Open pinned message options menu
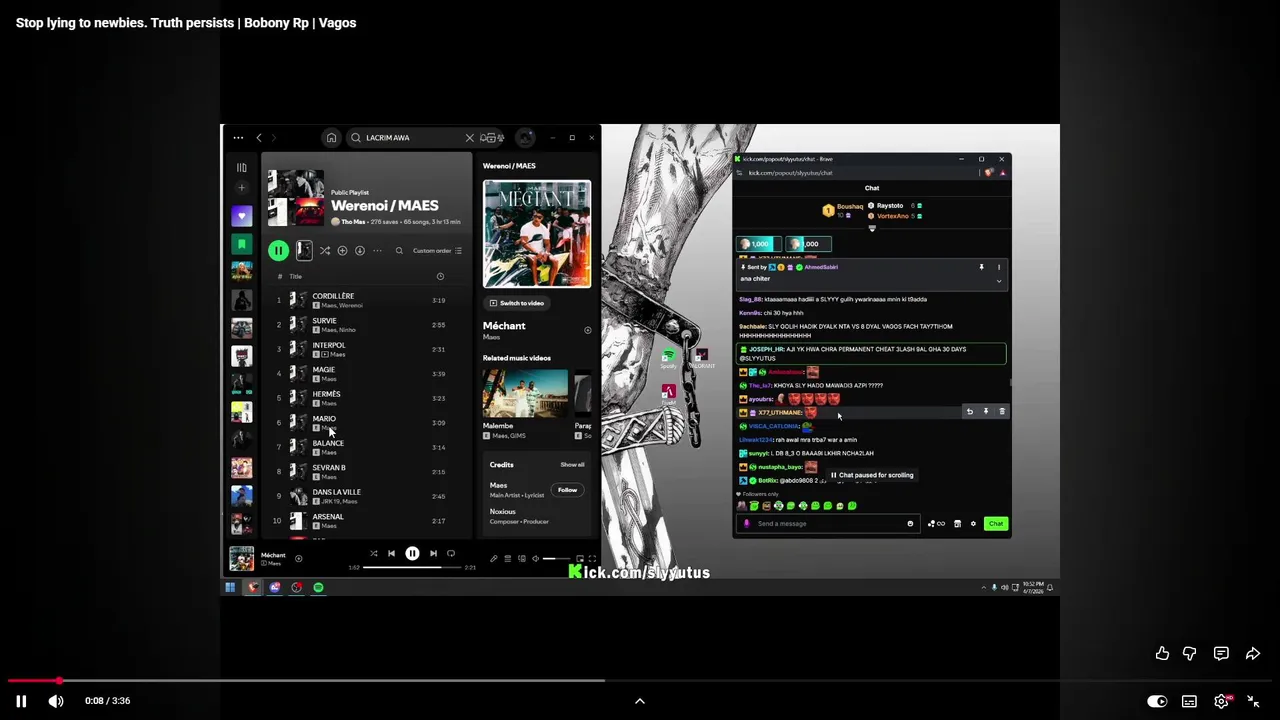The width and height of the screenshot is (1280, 720). [x=998, y=267]
